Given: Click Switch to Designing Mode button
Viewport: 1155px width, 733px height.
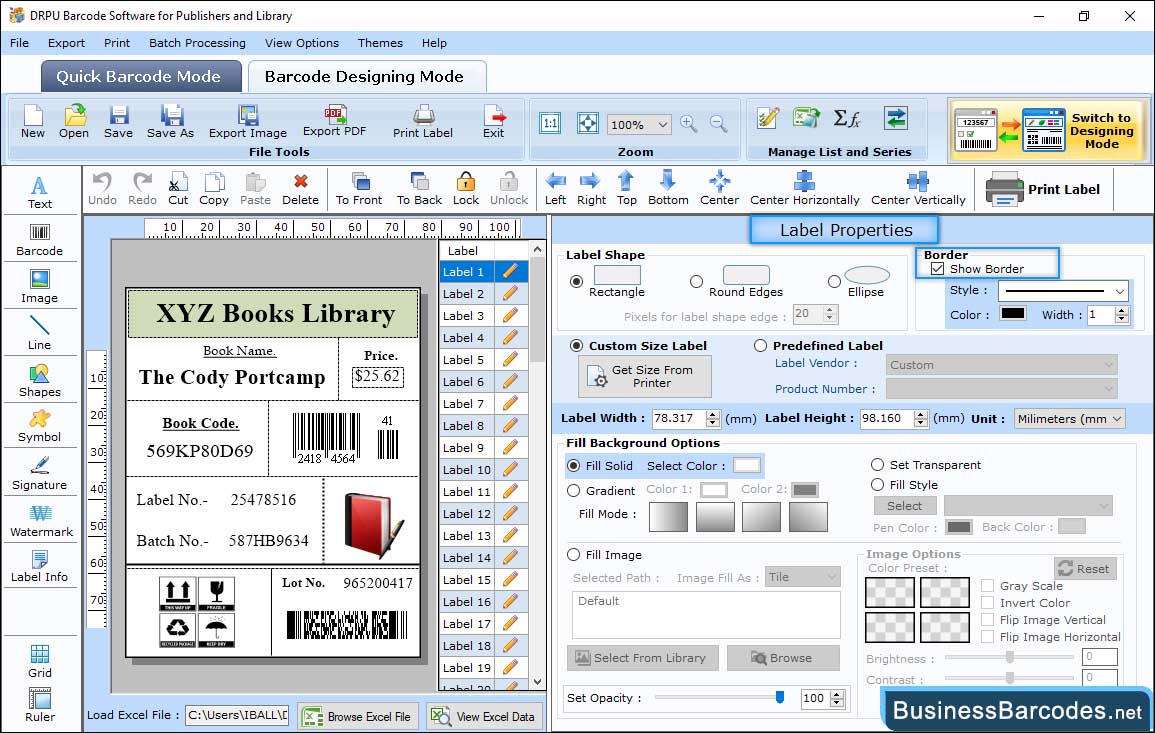Looking at the screenshot, I should coord(1047,130).
